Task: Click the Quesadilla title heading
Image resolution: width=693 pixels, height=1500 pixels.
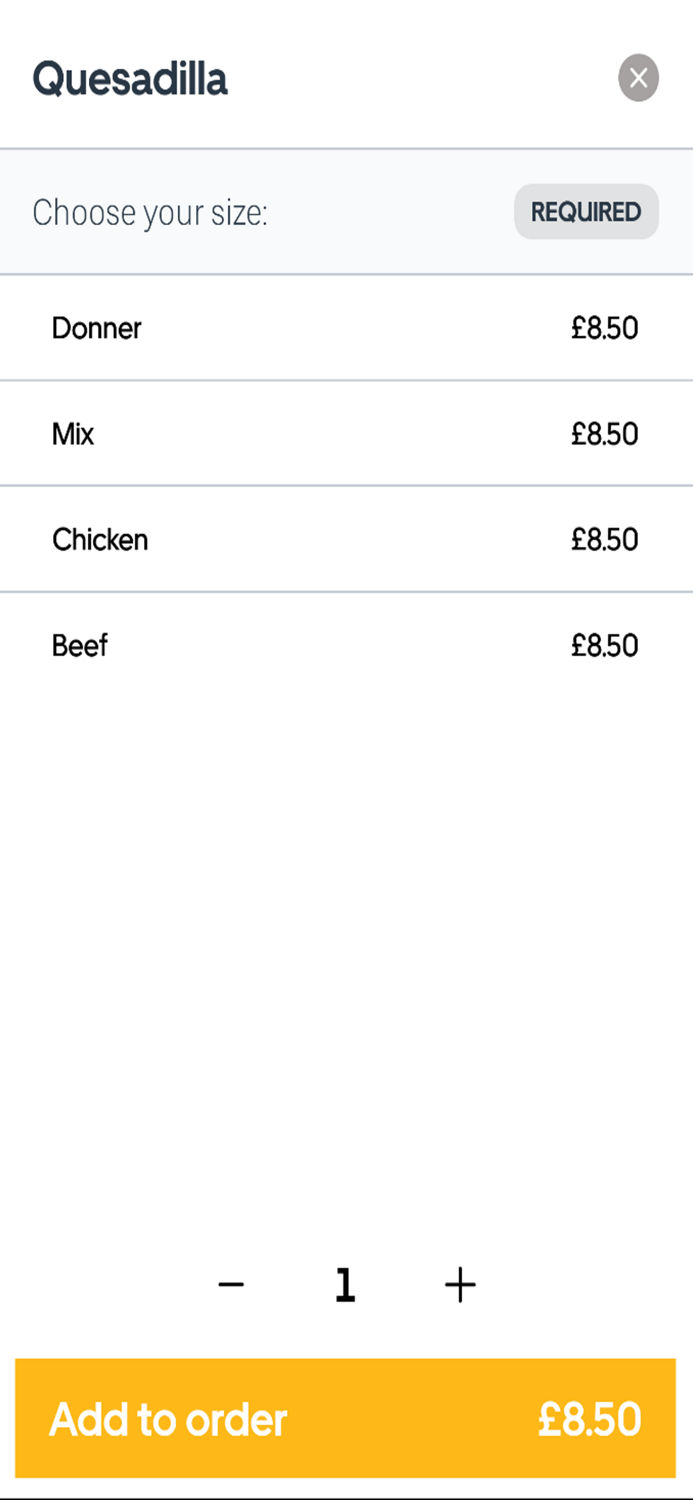Action: 130,77
